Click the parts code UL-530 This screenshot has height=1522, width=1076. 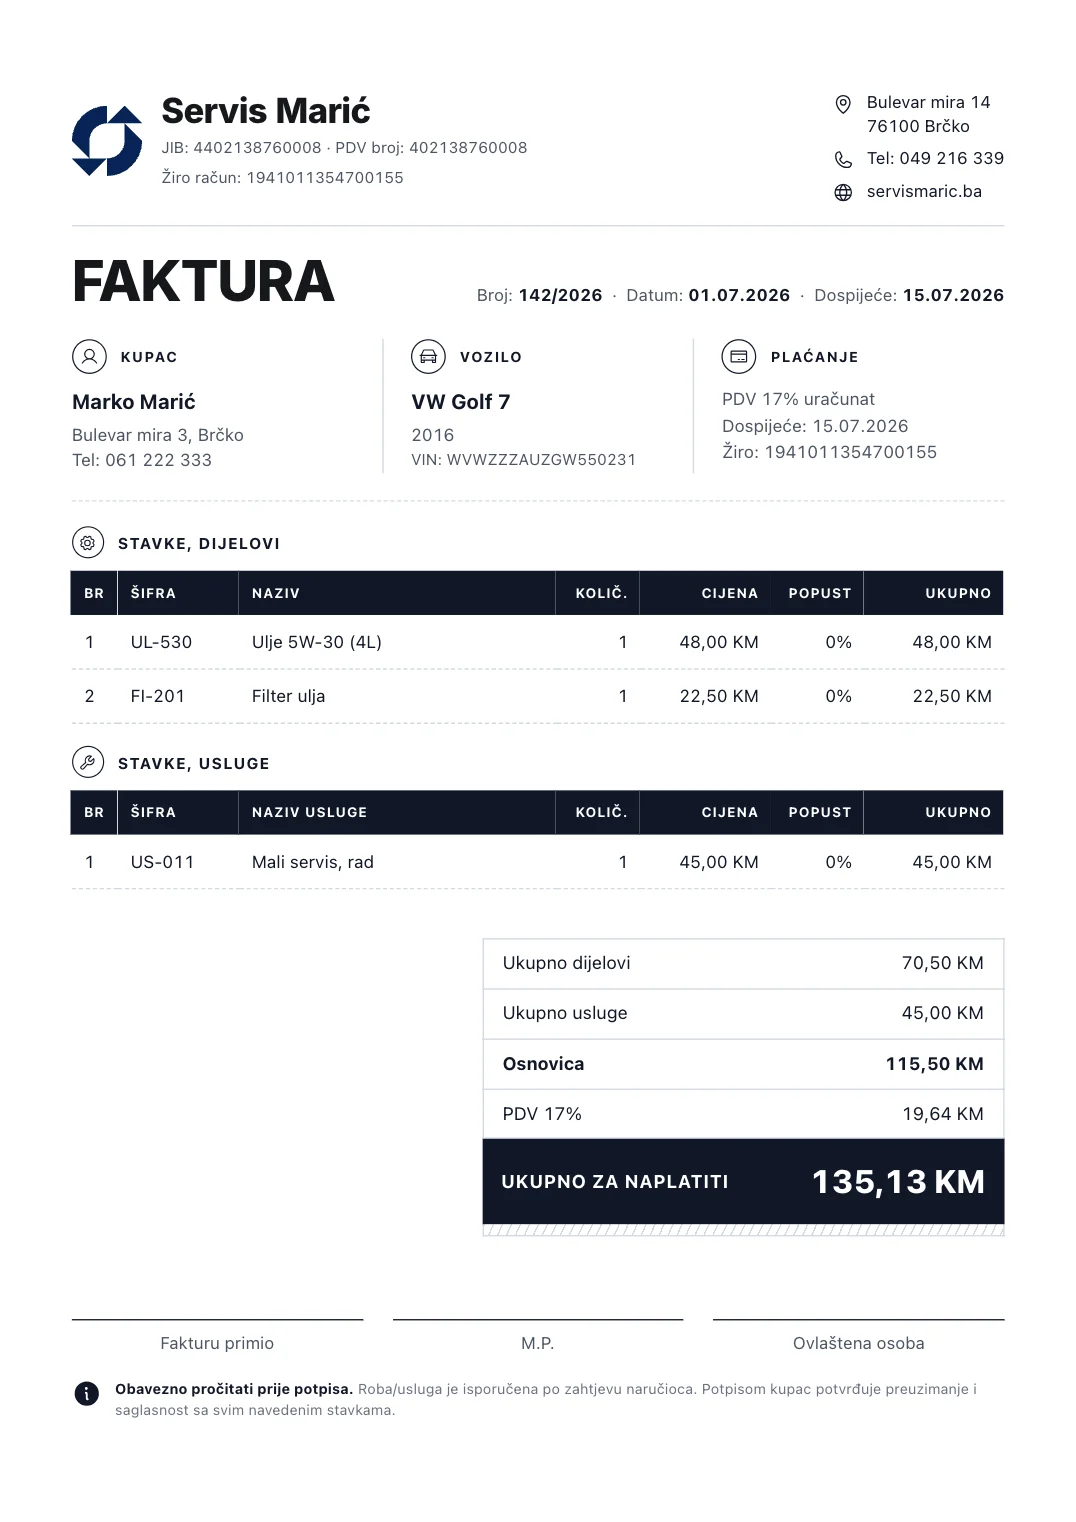pos(161,642)
